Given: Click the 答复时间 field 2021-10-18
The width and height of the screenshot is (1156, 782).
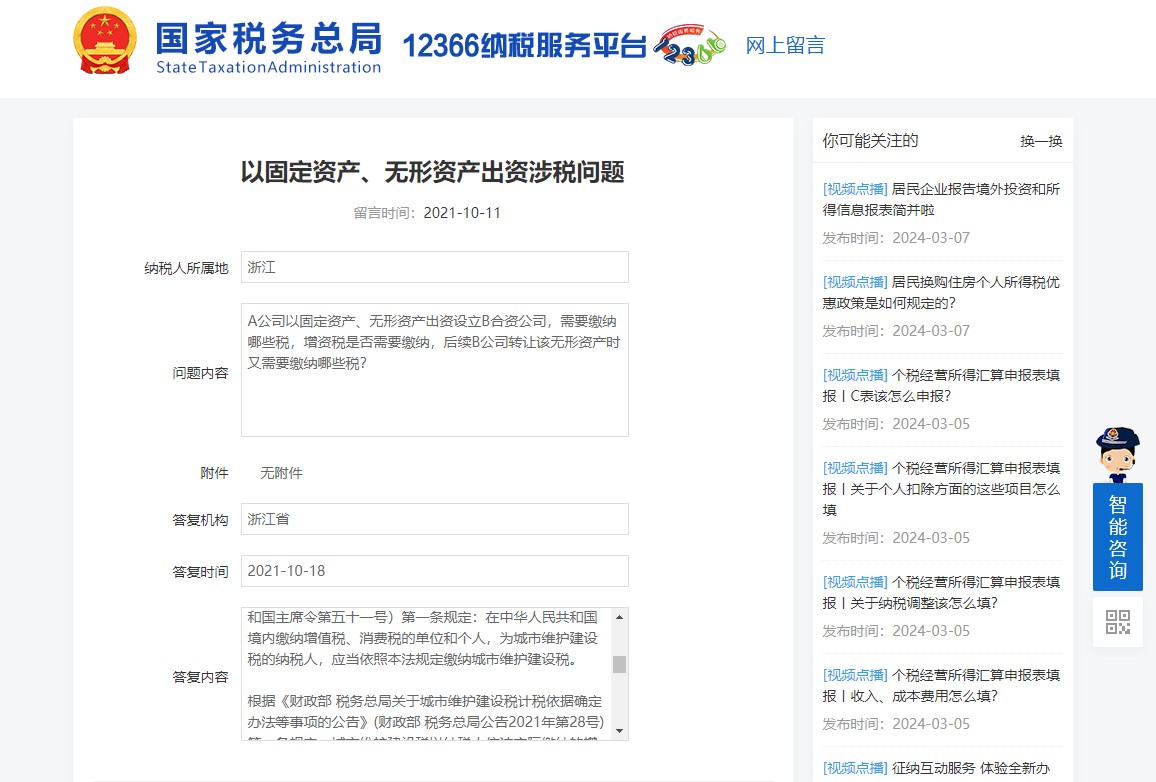Looking at the screenshot, I should pyautogui.click(x=434, y=571).
